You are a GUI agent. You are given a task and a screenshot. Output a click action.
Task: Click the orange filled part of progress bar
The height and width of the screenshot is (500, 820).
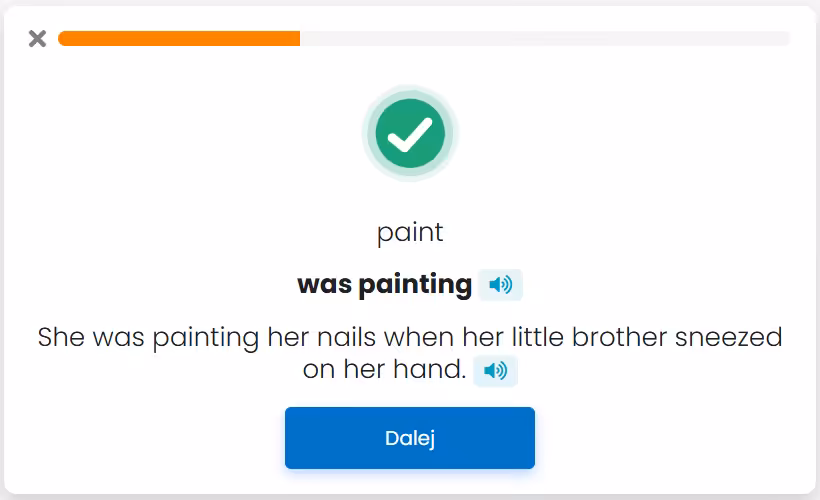pos(180,39)
